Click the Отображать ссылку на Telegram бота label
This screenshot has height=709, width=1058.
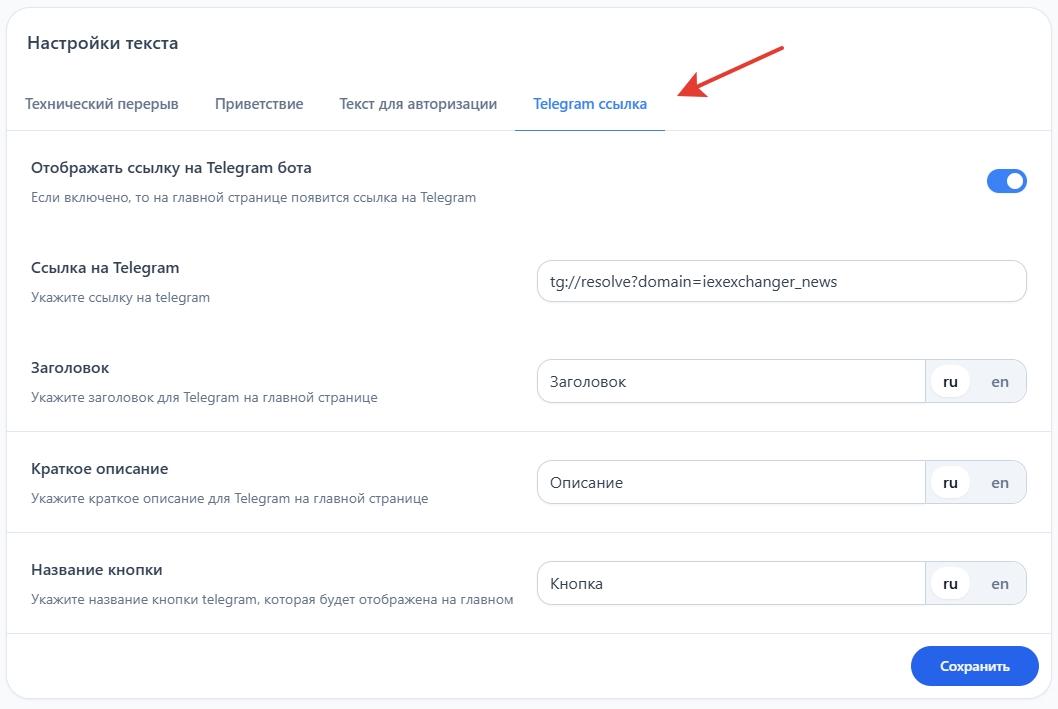[x=178, y=168]
